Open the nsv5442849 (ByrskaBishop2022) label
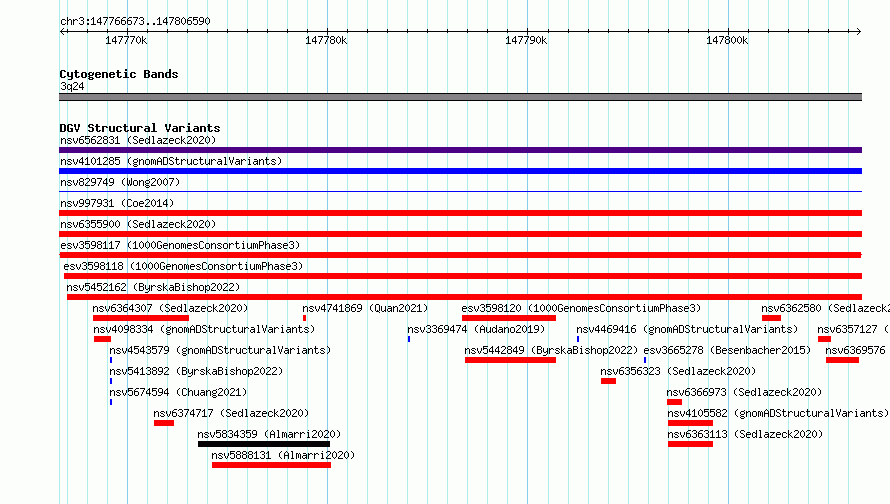 [x=551, y=350]
